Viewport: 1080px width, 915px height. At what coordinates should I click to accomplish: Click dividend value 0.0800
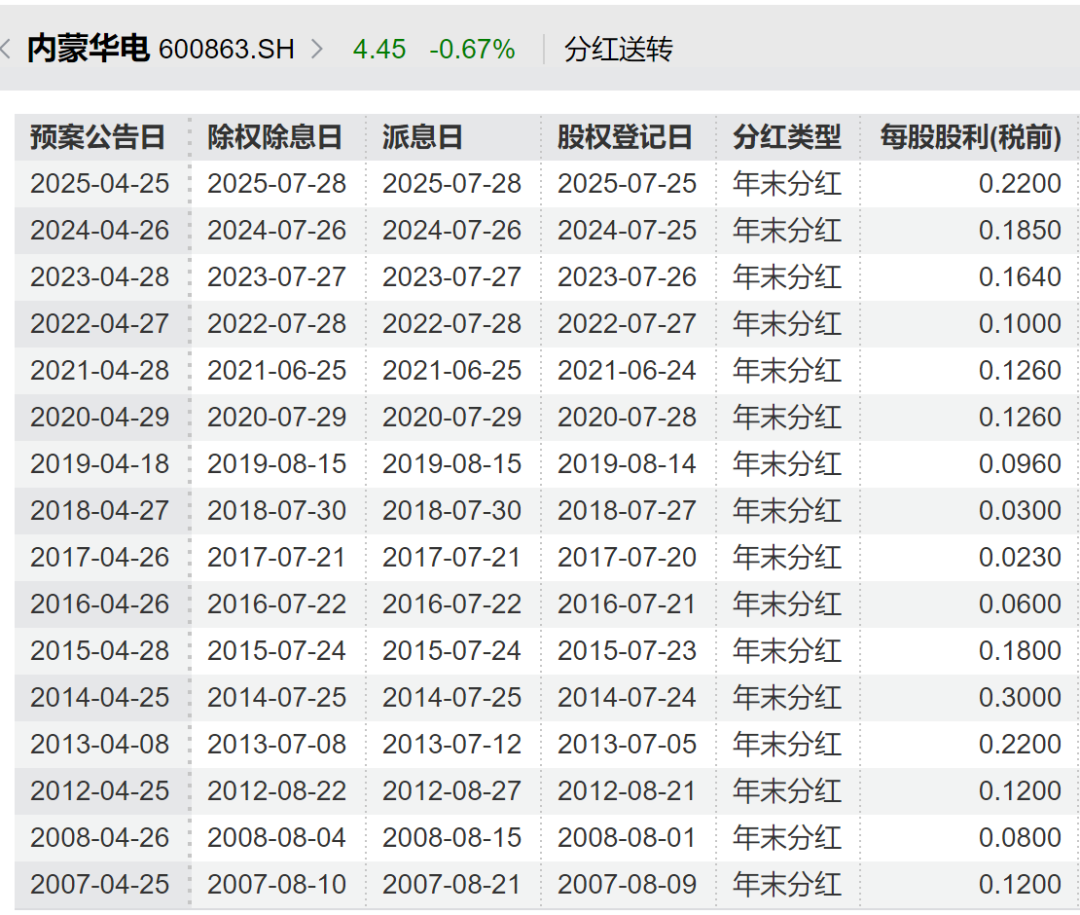click(x=1020, y=838)
